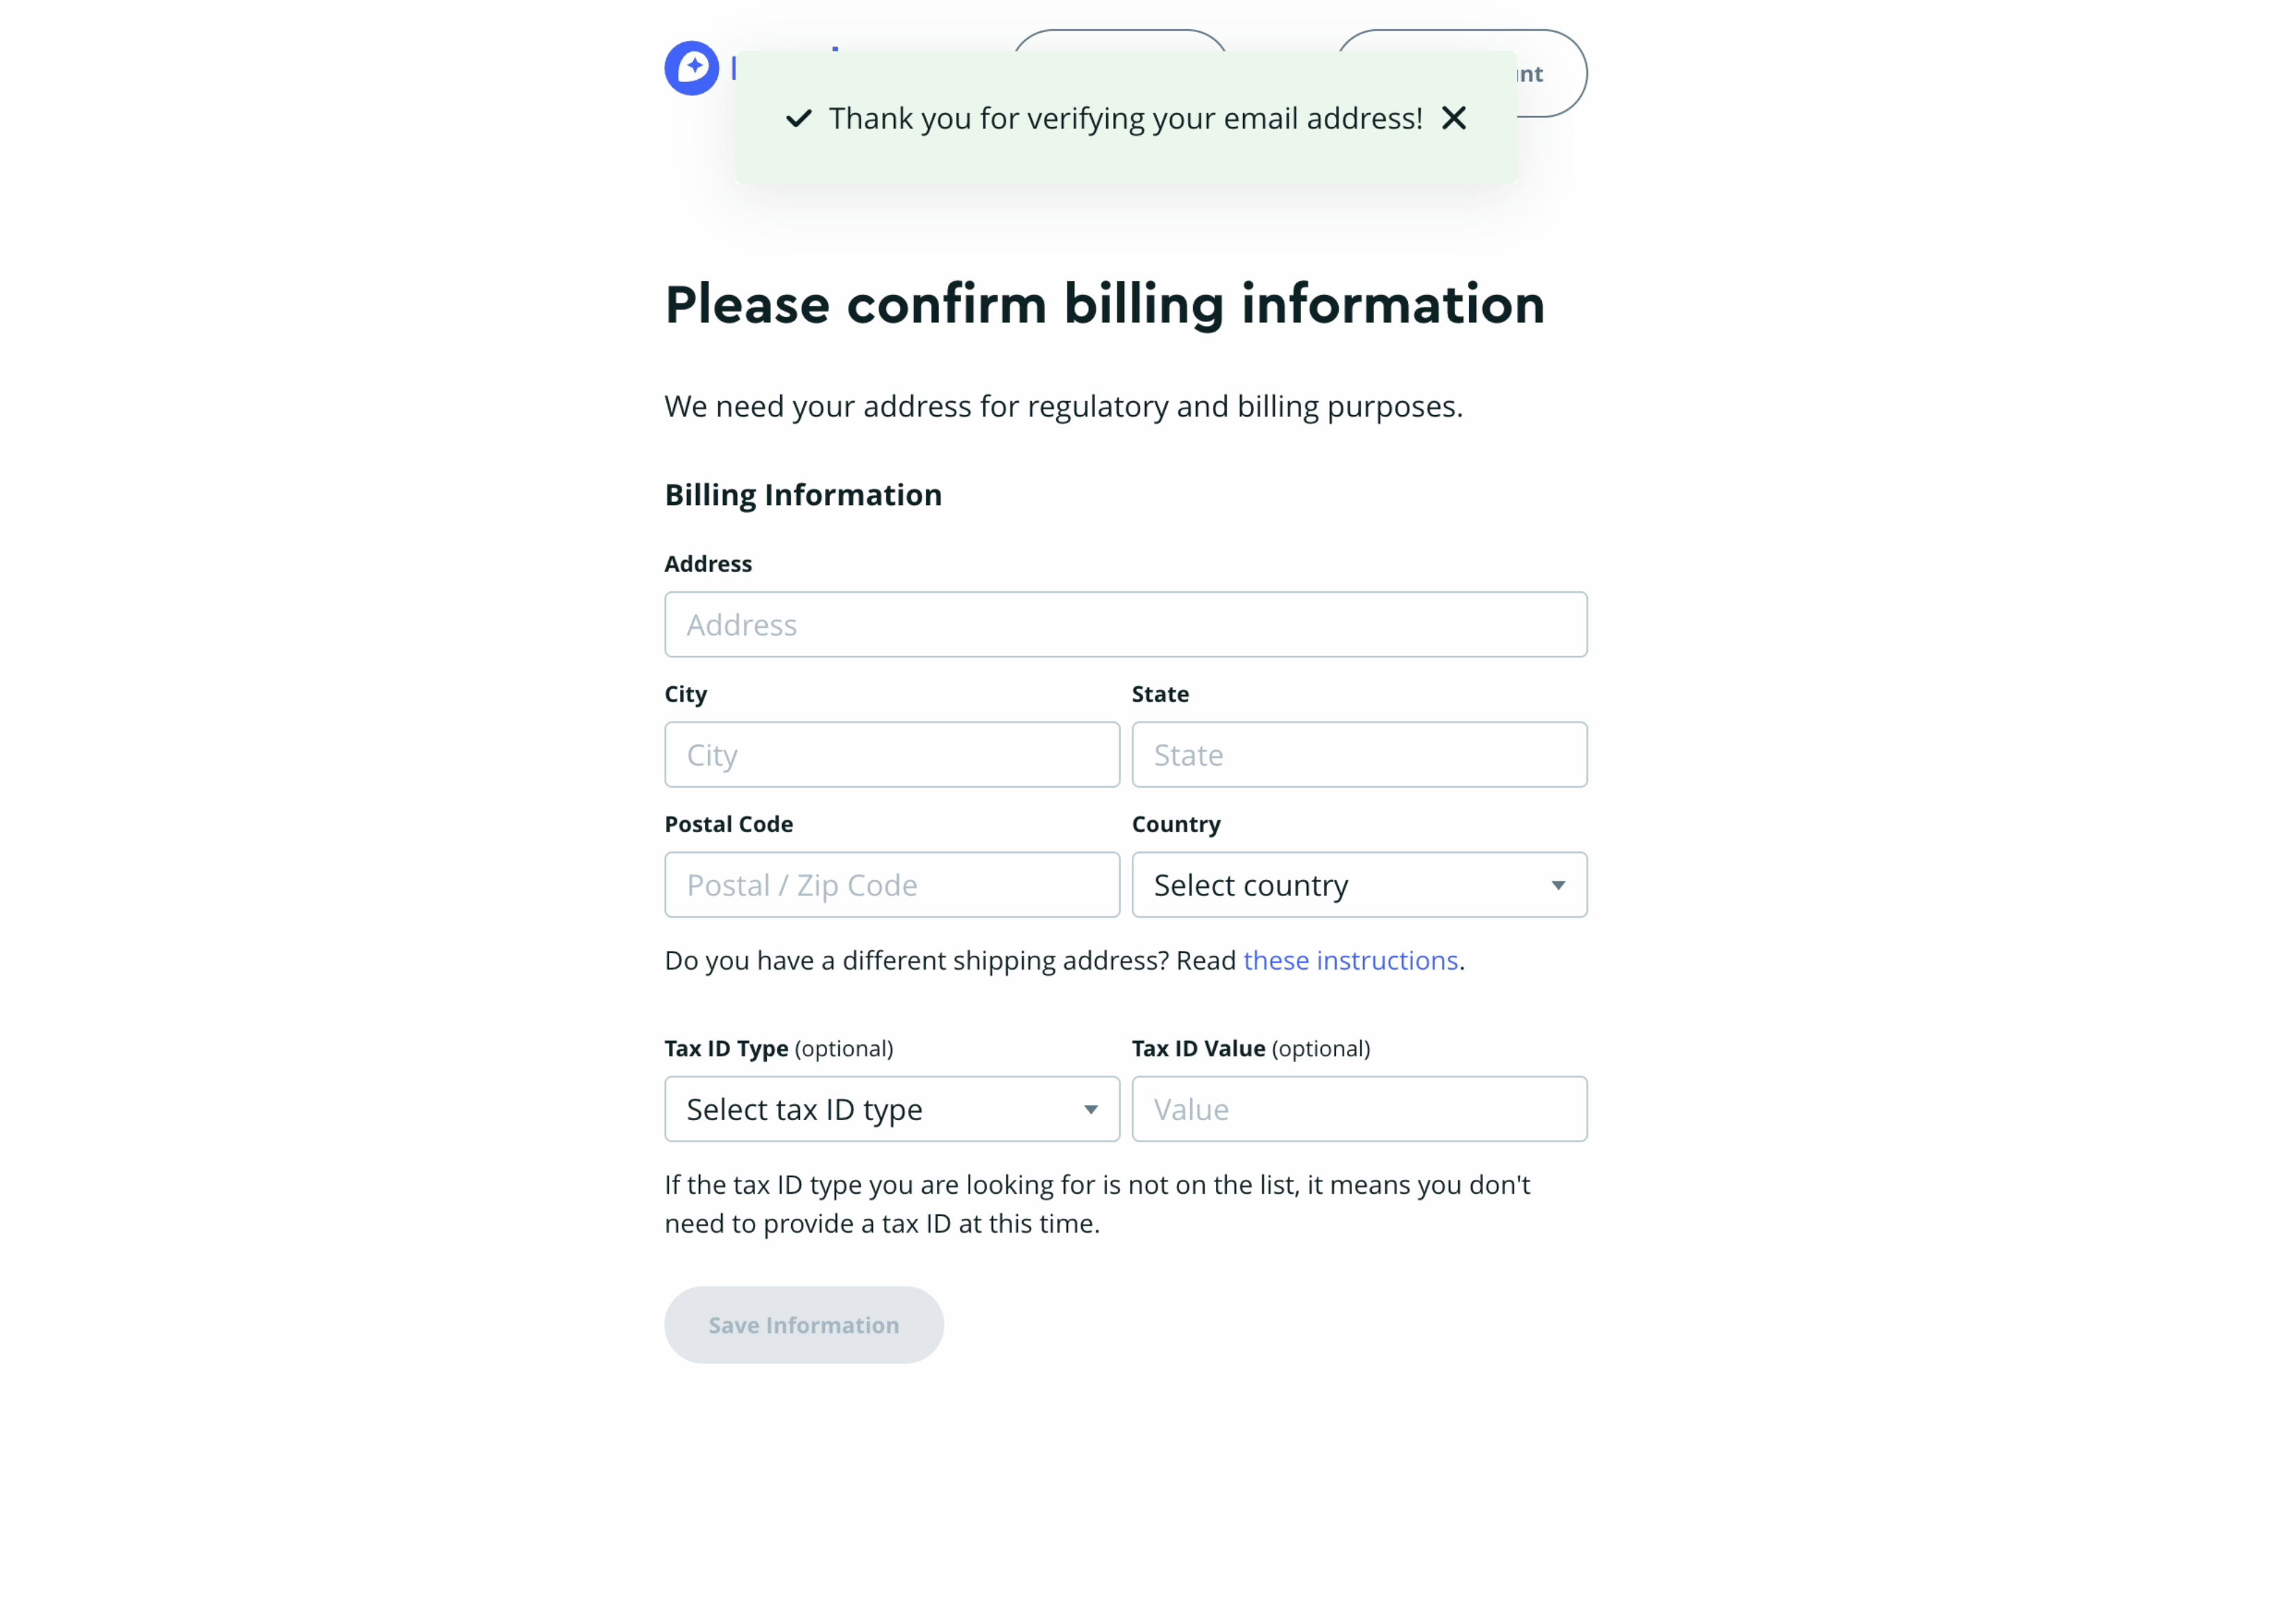Screen dimensions: 2279x1624
Task: Select the State input field
Action: (x=1358, y=754)
